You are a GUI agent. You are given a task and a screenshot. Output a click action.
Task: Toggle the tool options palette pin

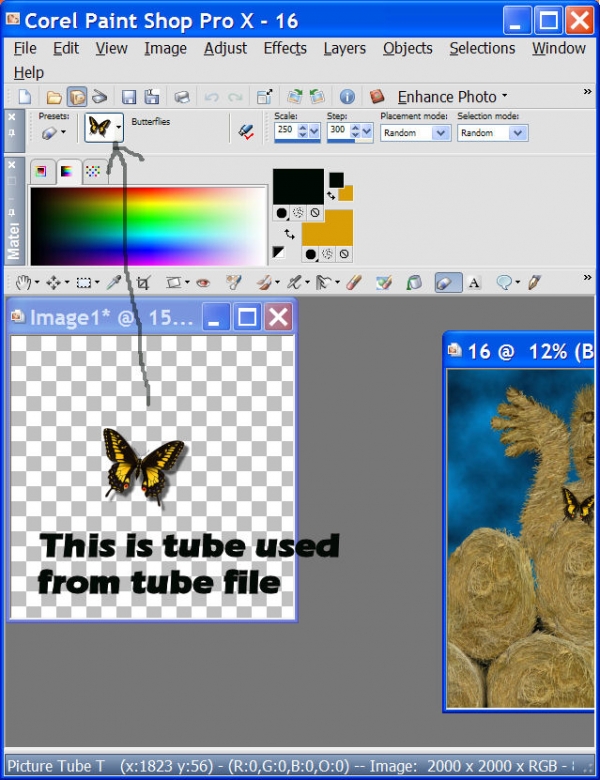click(12, 134)
